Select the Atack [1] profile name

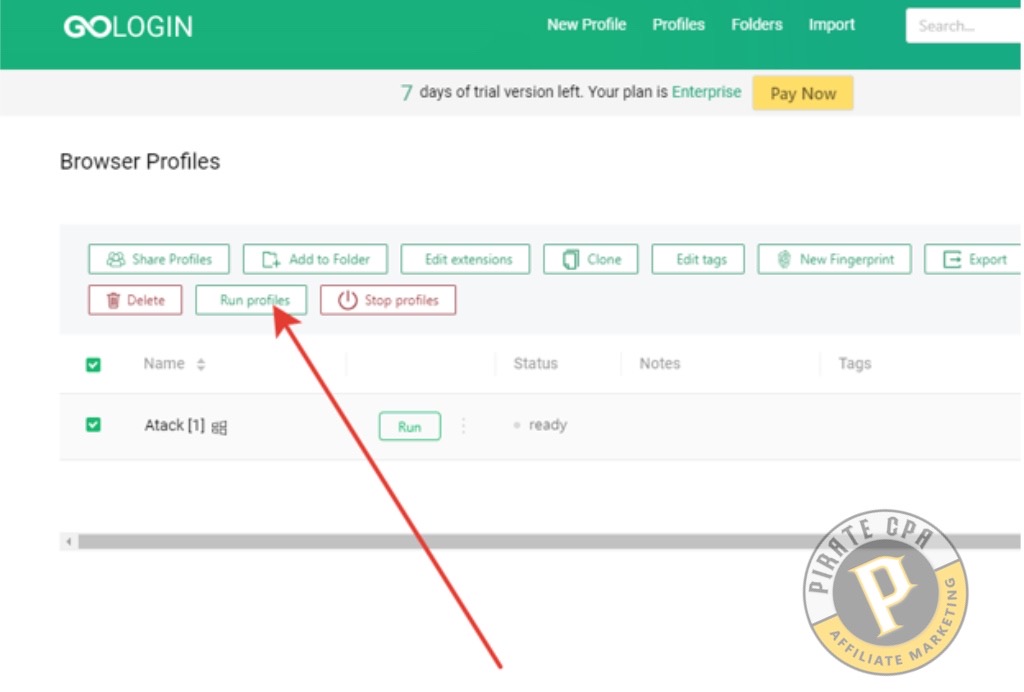pos(174,426)
